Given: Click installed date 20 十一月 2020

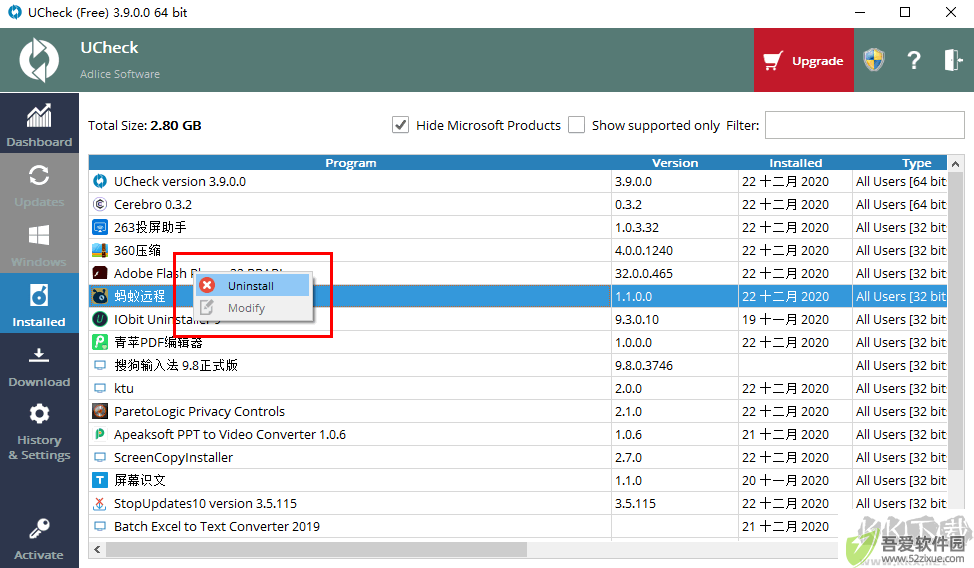Looking at the screenshot, I should click(785, 480).
